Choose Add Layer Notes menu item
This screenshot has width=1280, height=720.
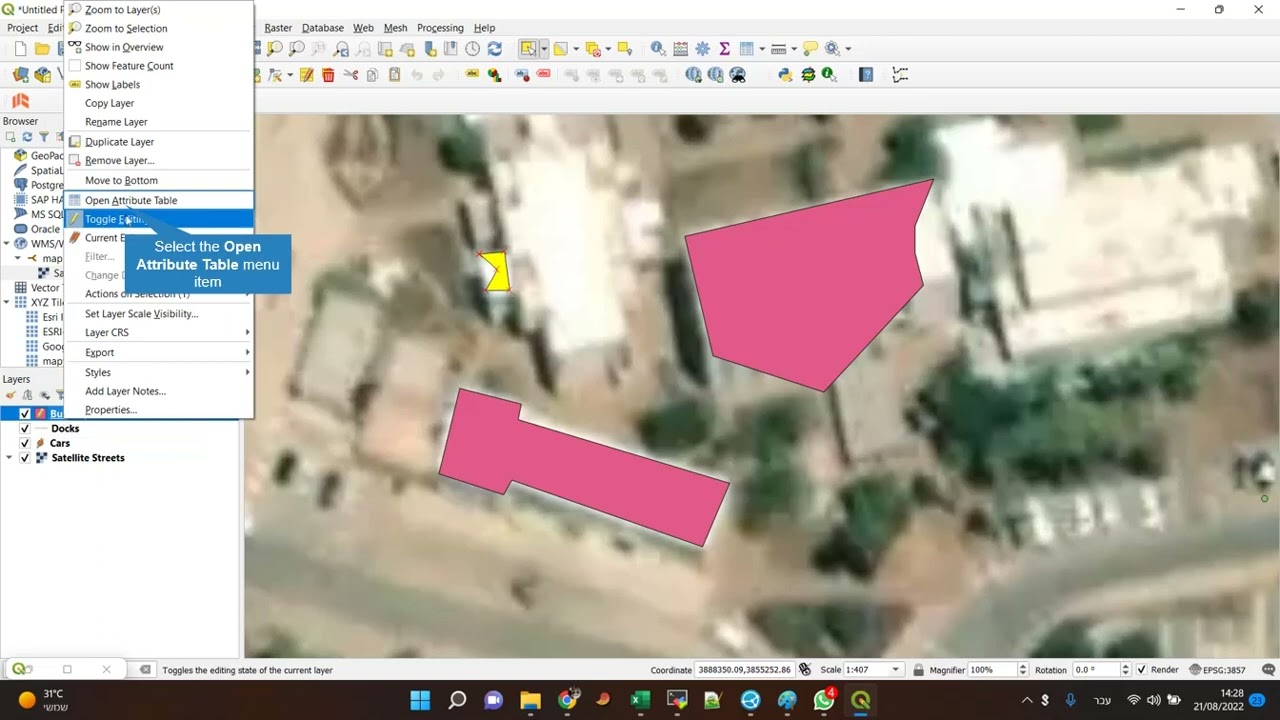click(158, 392)
